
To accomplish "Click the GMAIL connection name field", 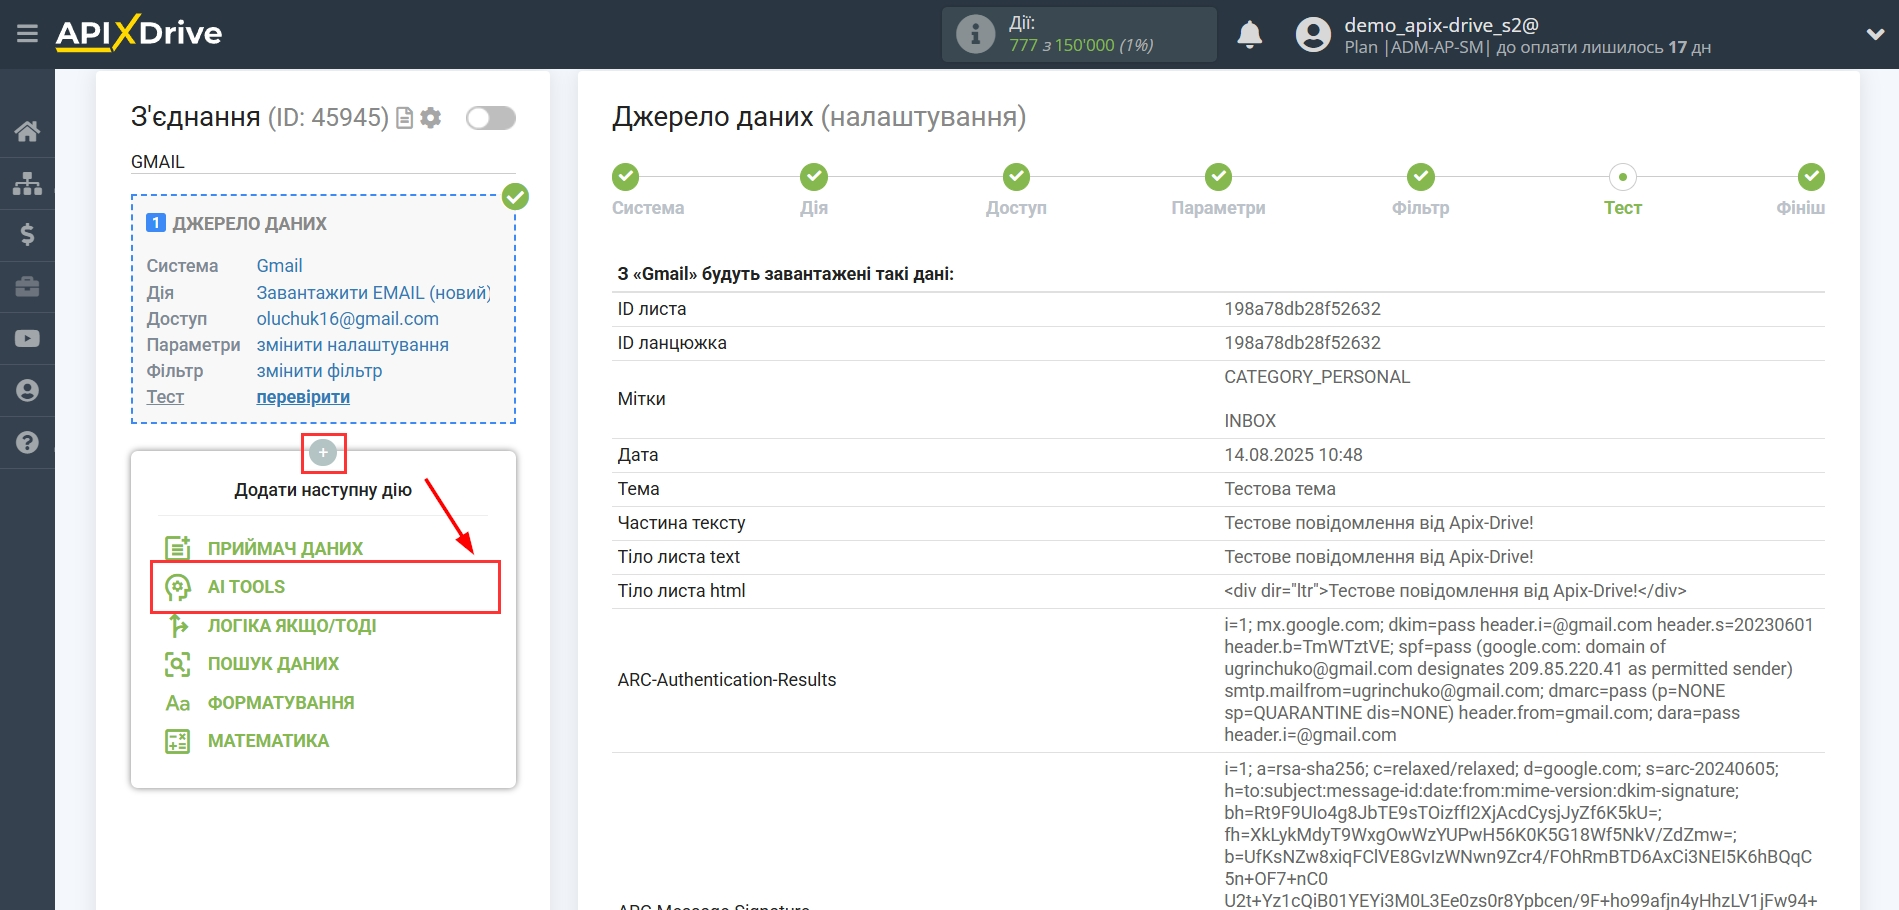I will pyautogui.click(x=323, y=162).
